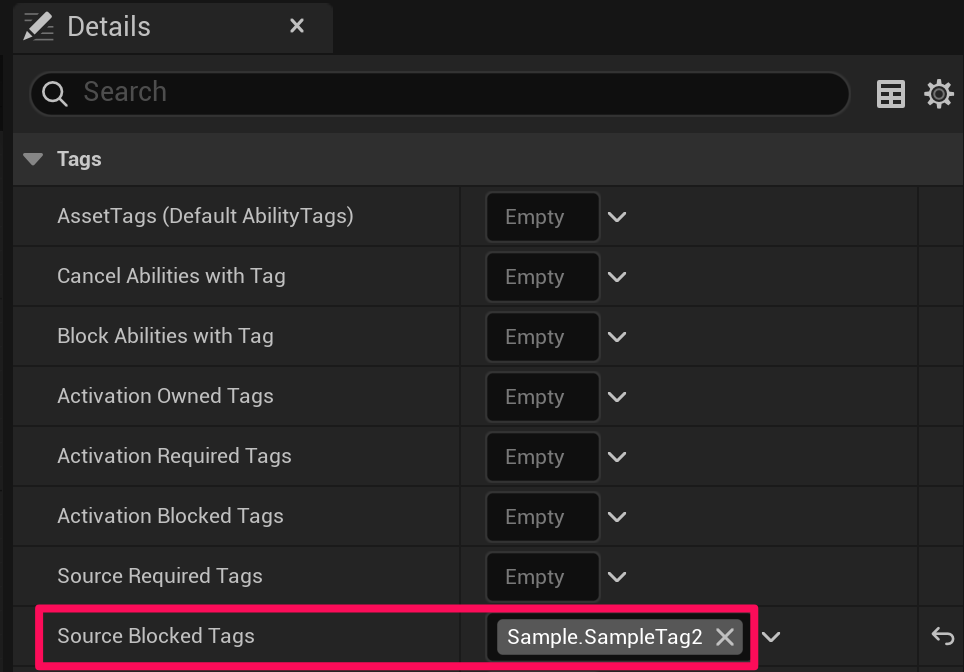Expand the Activation Owned Tags dropdown
The image size is (964, 672).
617,397
